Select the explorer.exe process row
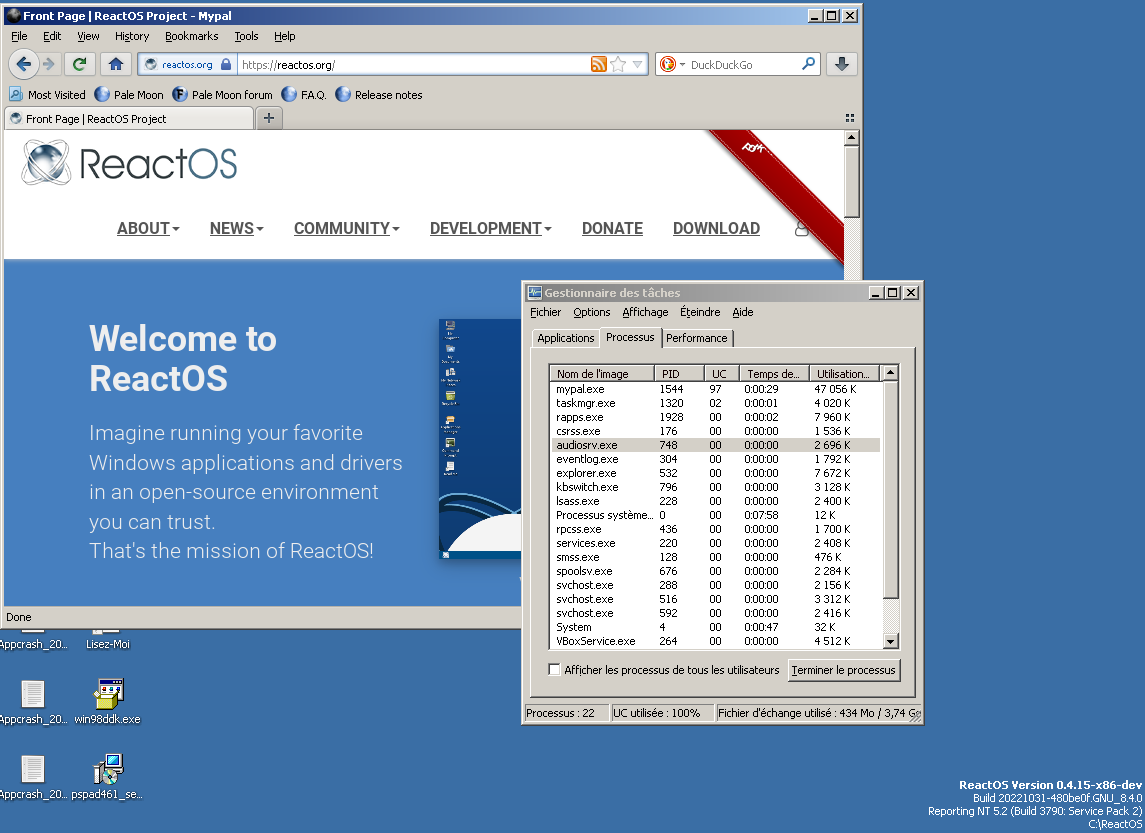1145x833 pixels. [586, 473]
